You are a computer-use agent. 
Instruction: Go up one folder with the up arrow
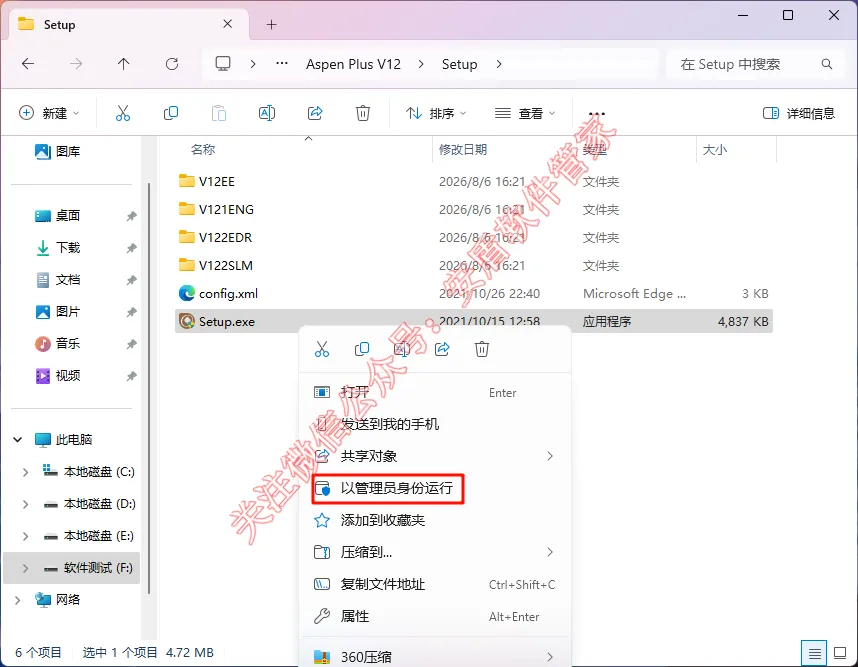(x=124, y=64)
